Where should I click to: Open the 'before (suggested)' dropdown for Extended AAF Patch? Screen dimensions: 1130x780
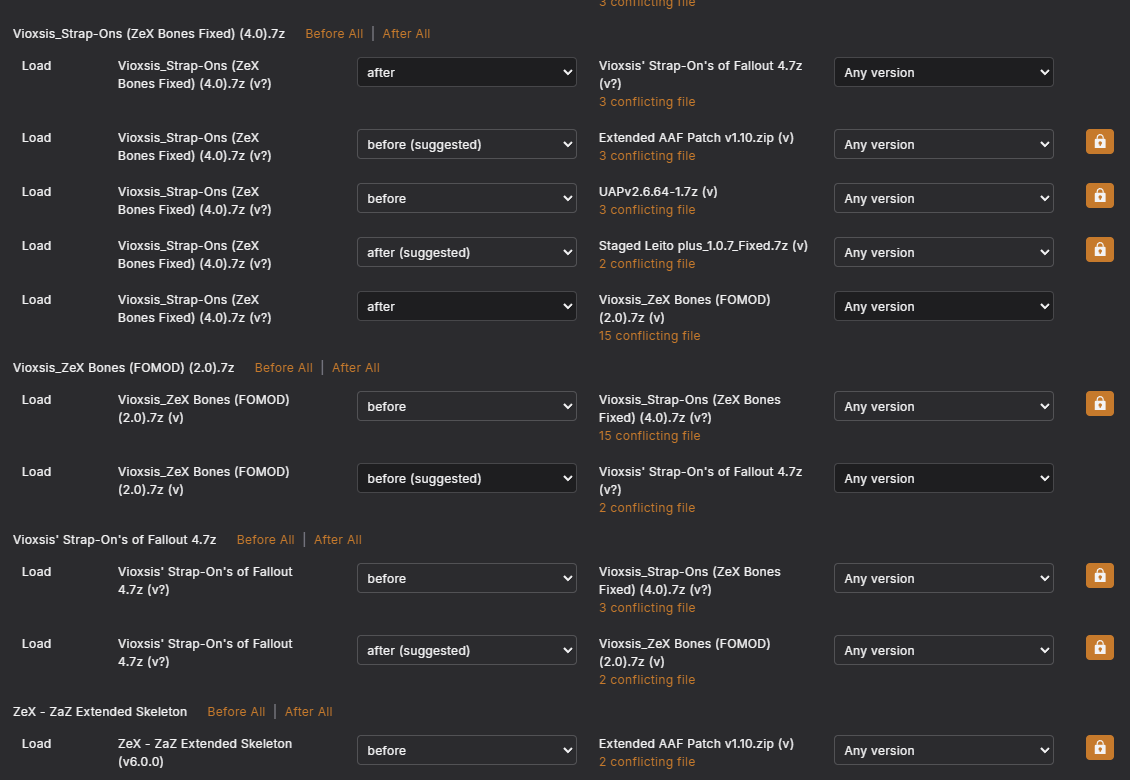[467, 144]
